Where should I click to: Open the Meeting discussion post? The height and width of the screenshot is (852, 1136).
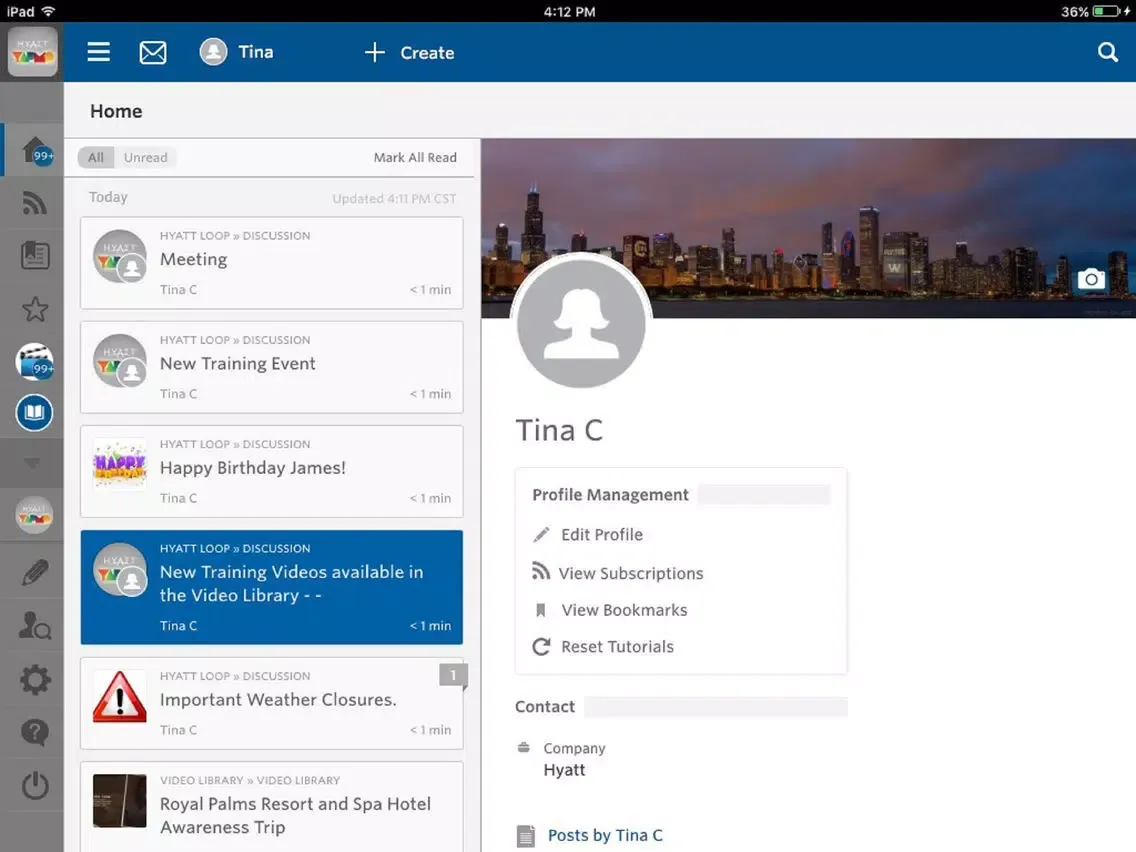272,263
